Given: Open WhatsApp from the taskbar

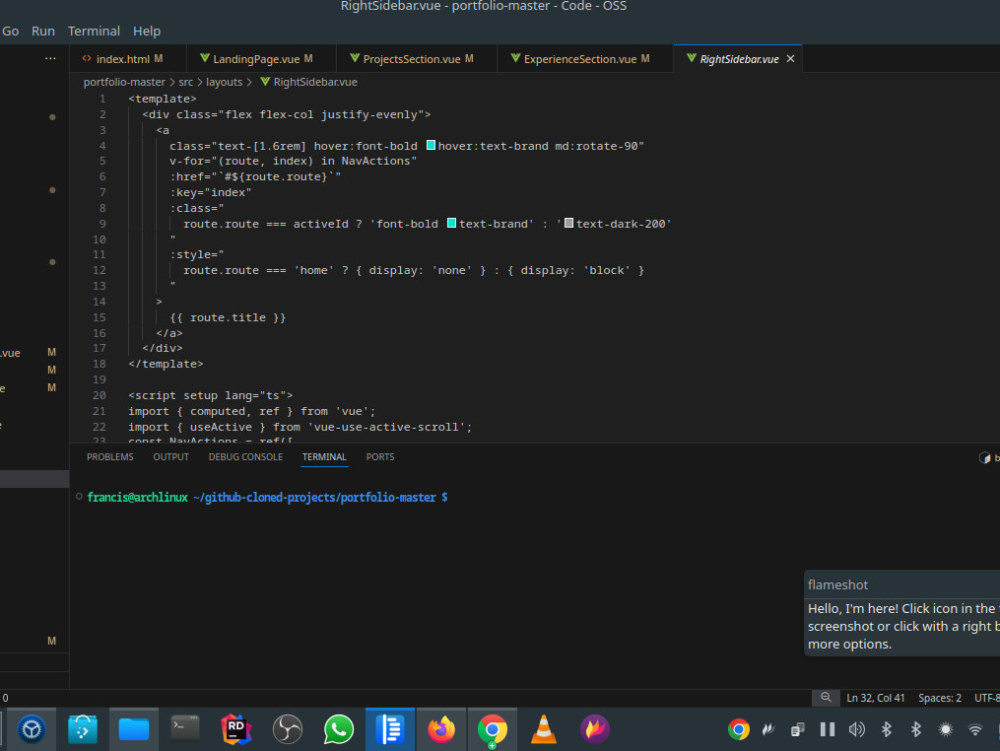Looking at the screenshot, I should tap(339, 729).
